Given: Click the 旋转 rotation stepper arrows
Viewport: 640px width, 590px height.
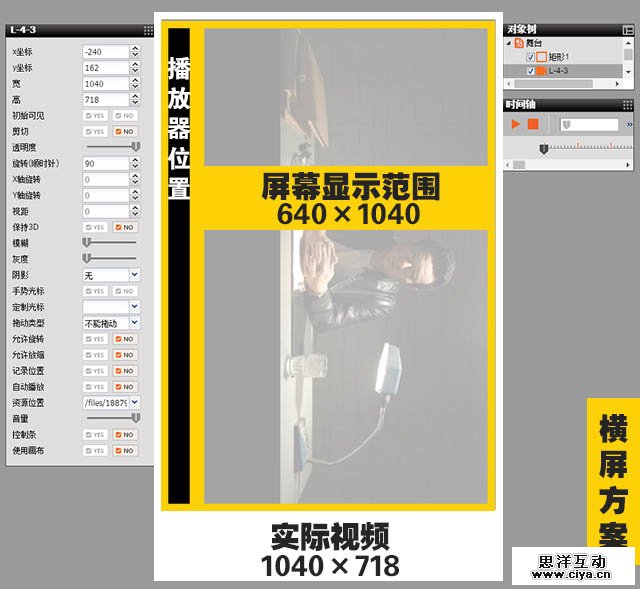Looking at the screenshot, I should pyautogui.click(x=135, y=164).
